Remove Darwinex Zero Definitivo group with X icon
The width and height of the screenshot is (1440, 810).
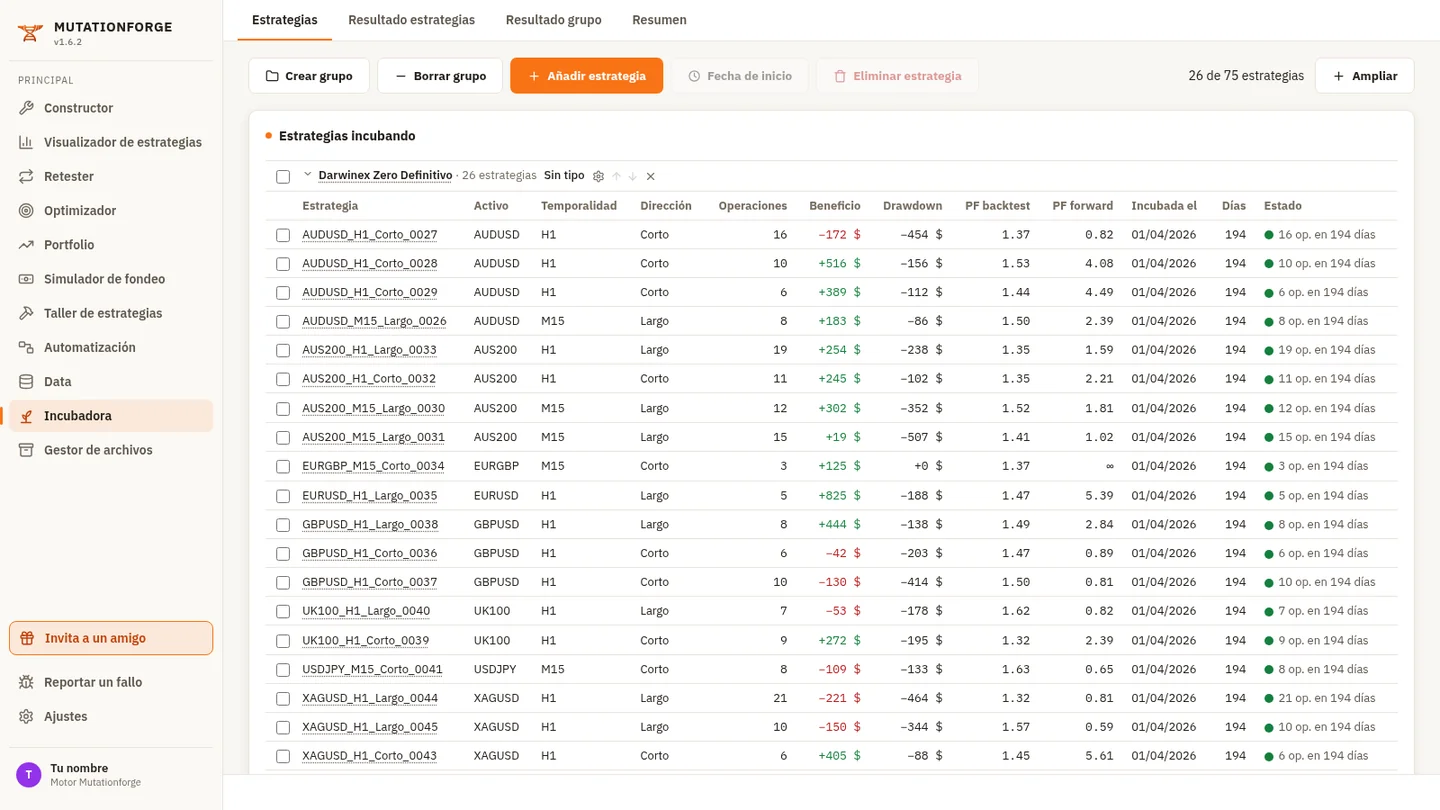(x=650, y=176)
